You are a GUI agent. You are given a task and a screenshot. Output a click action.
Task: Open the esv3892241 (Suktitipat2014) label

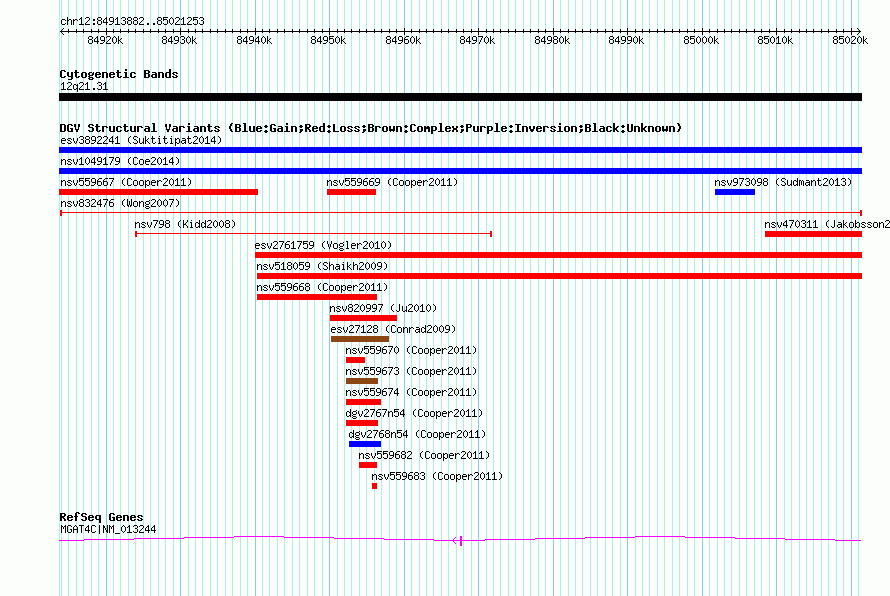141,140
